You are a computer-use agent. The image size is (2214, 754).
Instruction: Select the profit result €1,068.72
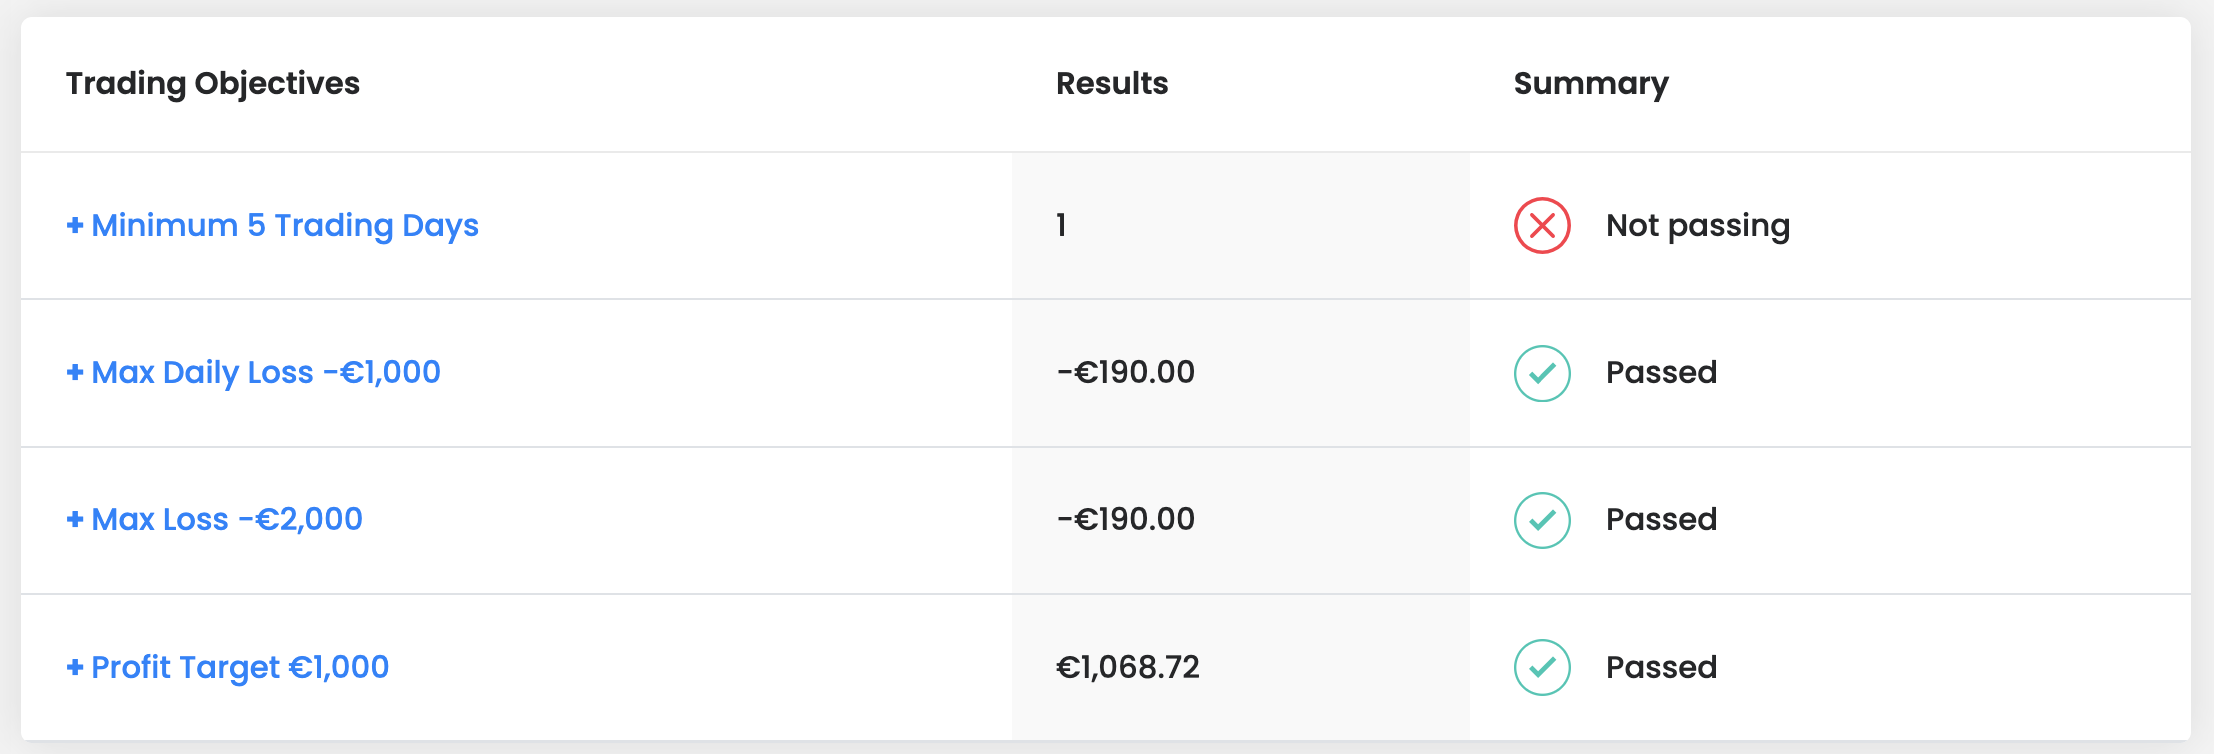coord(1128,667)
